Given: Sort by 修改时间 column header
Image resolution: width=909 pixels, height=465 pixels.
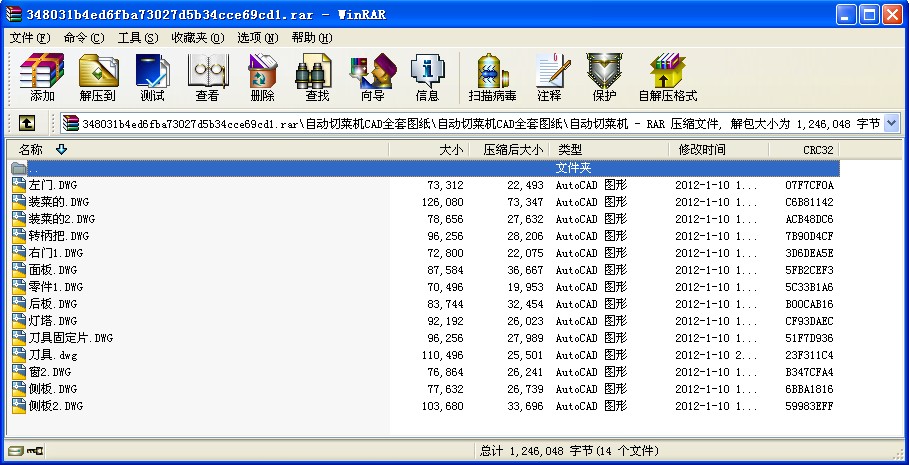Looking at the screenshot, I should click(x=702, y=149).
